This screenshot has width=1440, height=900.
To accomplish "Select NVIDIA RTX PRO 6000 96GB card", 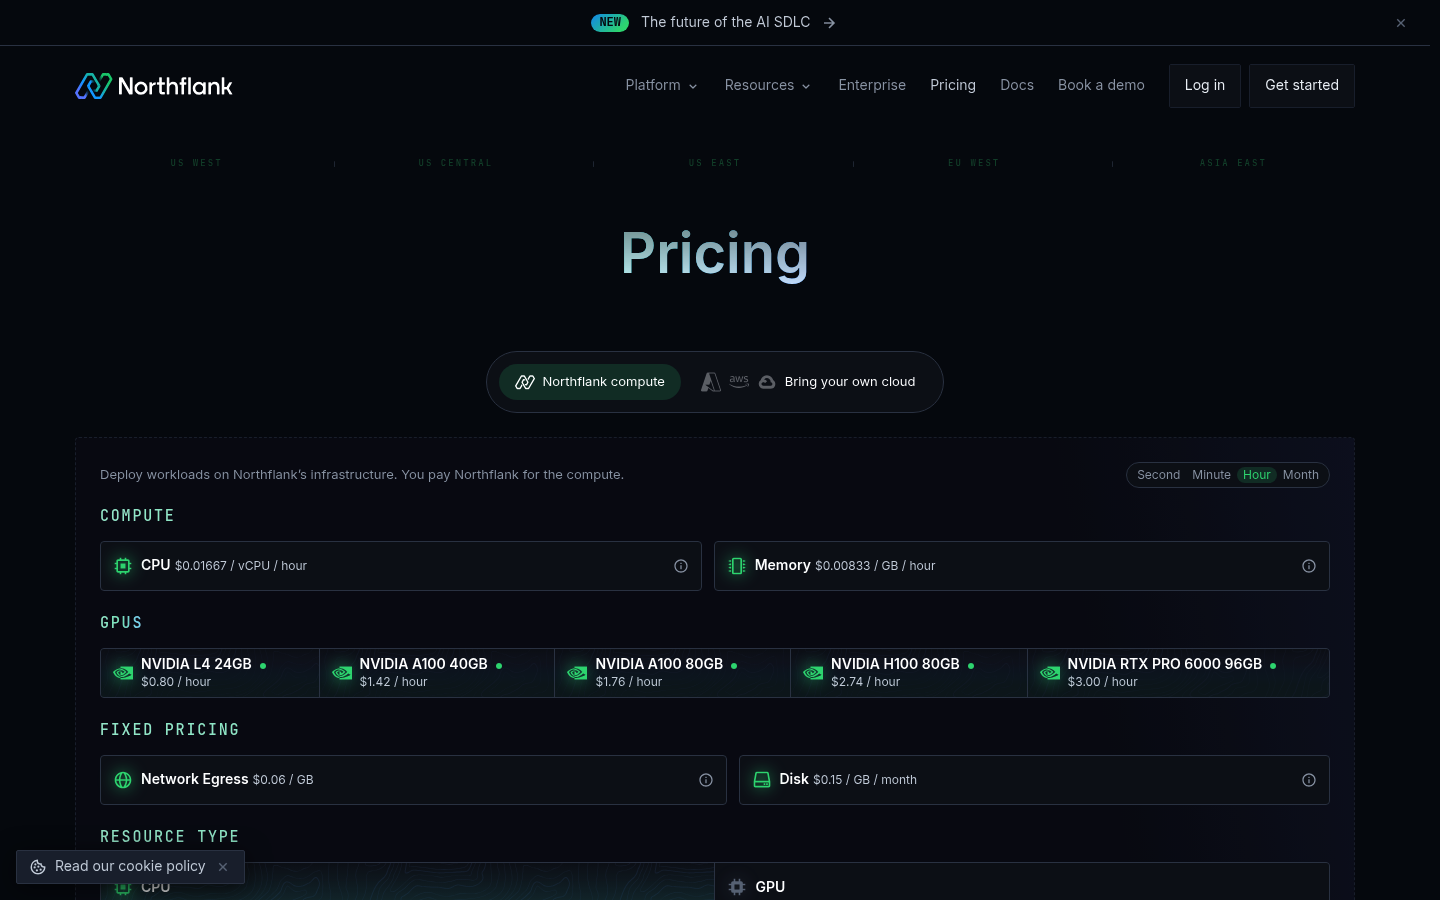I will [x=1178, y=673].
